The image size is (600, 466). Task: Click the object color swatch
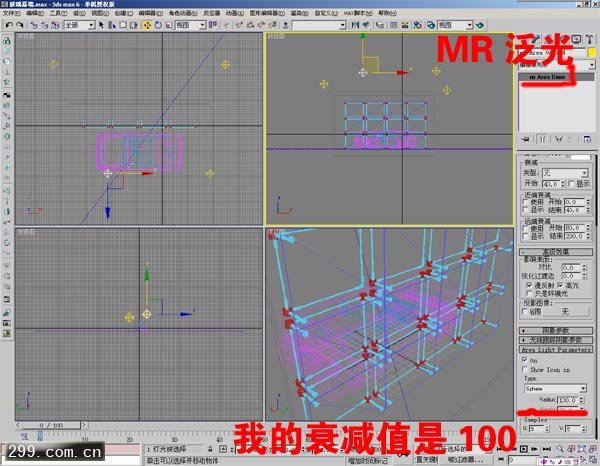coord(592,53)
